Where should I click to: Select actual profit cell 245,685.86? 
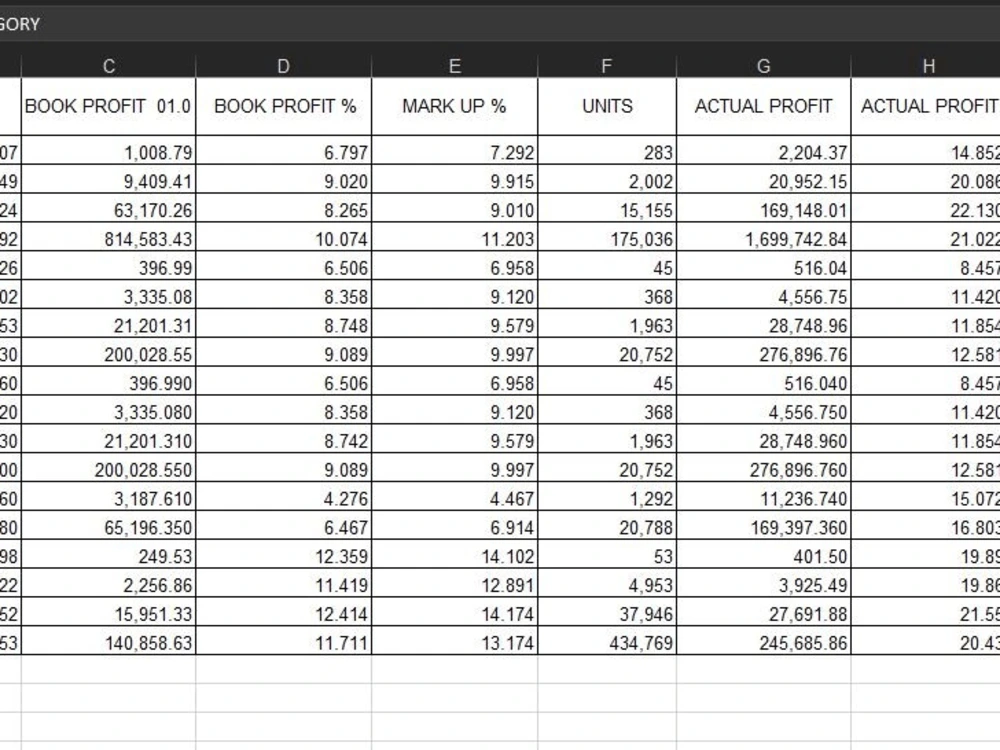click(763, 640)
